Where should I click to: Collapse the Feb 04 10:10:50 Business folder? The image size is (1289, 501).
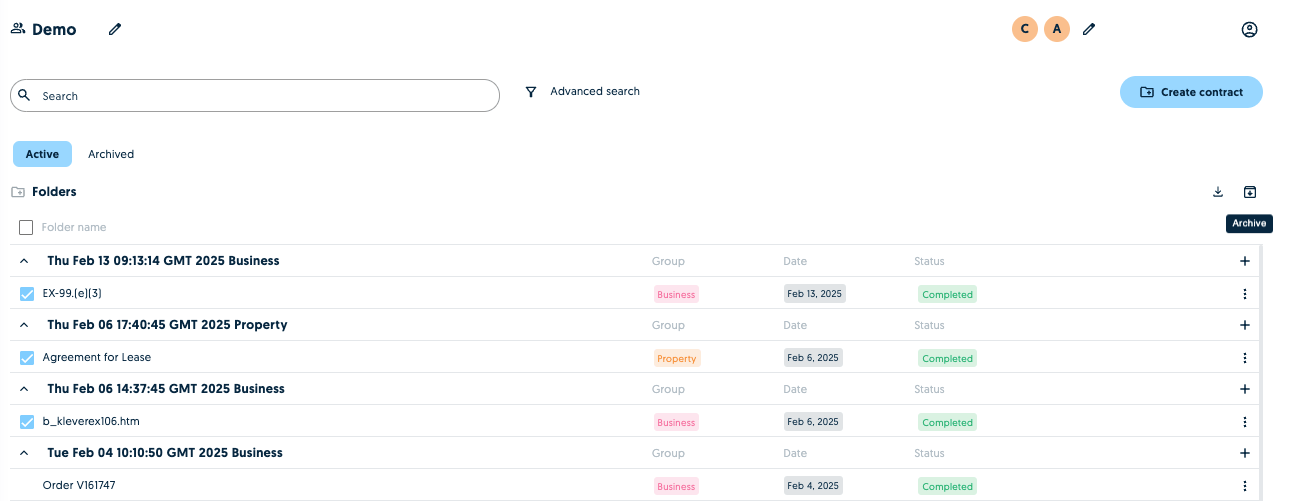click(24, 453)
